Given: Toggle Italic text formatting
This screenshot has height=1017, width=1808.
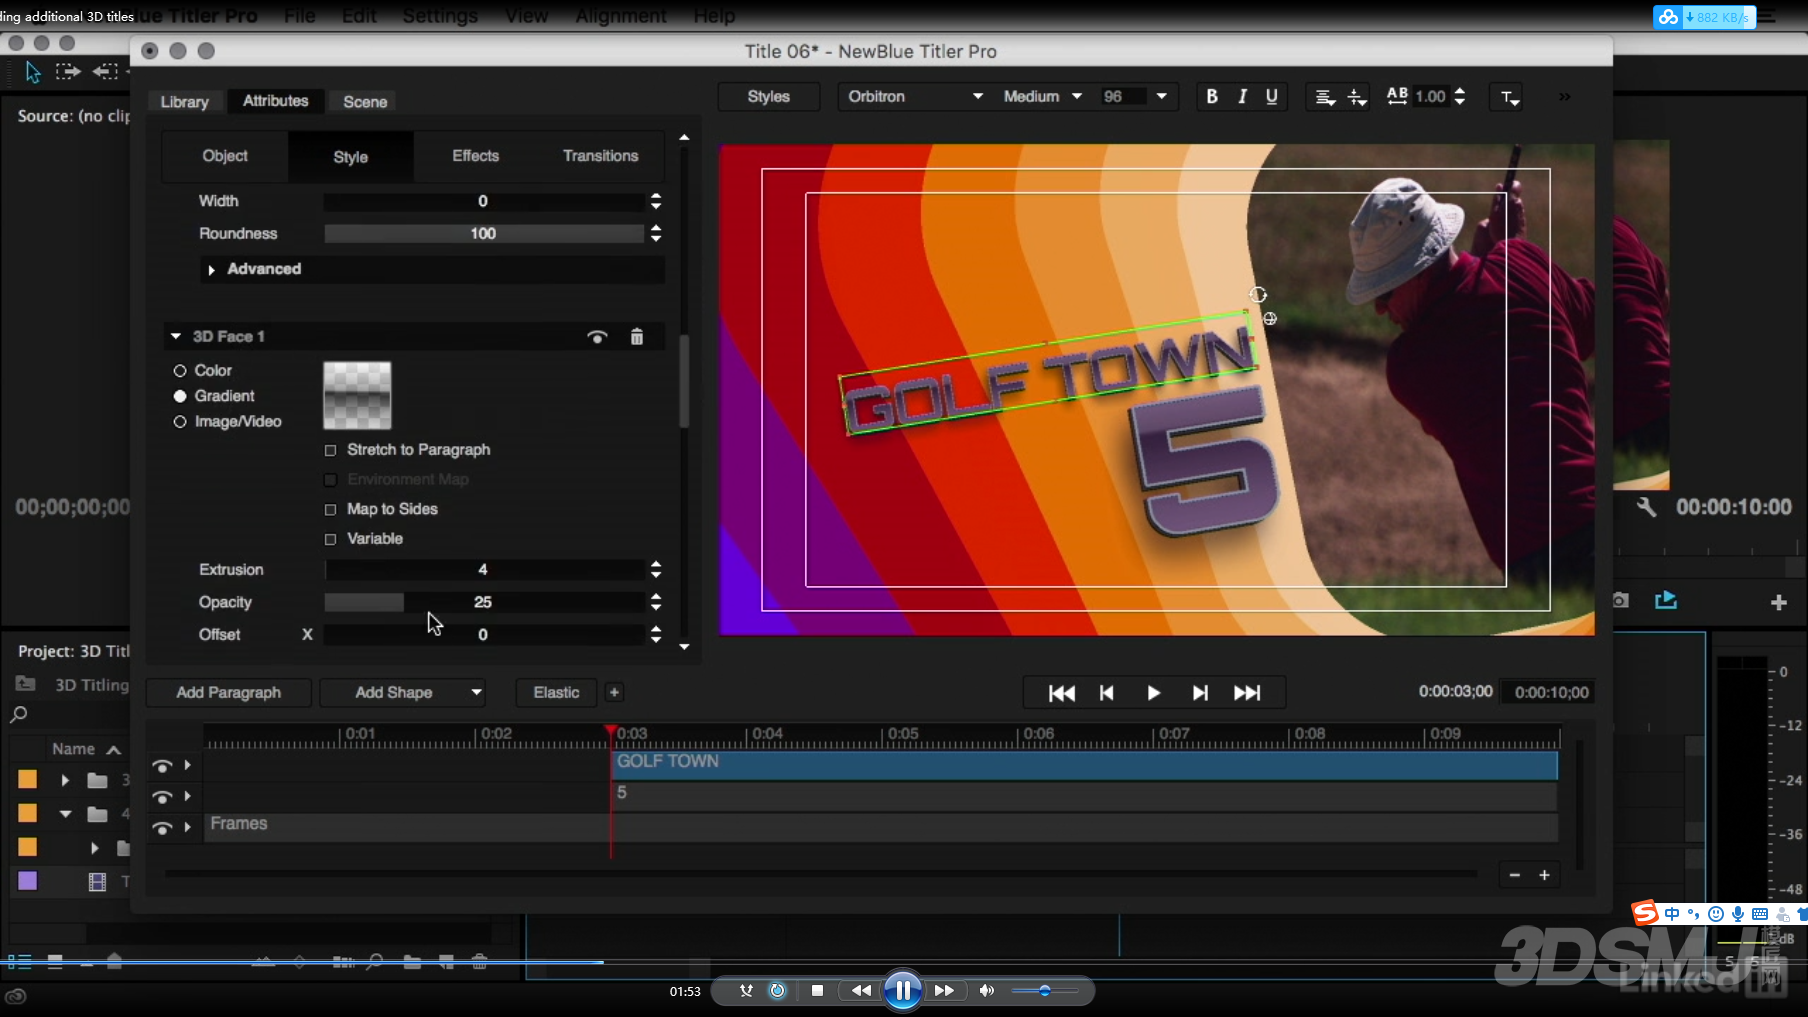Looking at the screenshot, I should [1242, 96].
